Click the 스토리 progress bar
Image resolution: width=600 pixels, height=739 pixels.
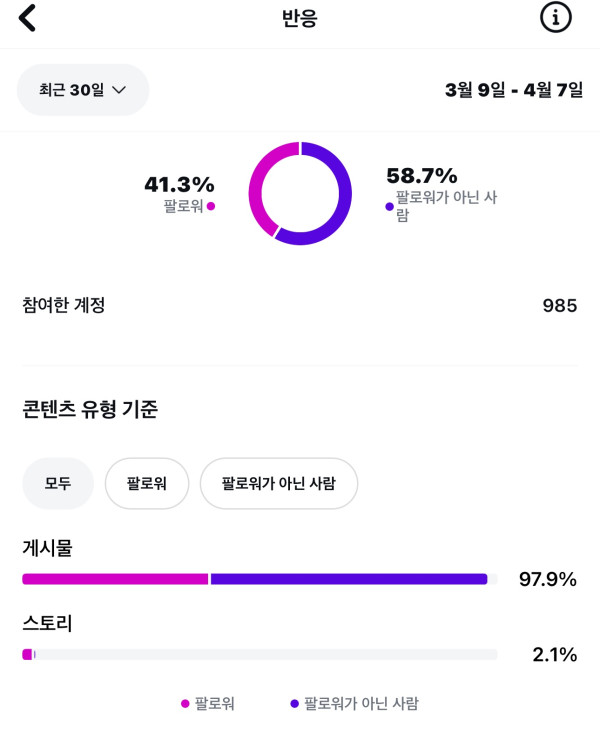pos(259,655)
